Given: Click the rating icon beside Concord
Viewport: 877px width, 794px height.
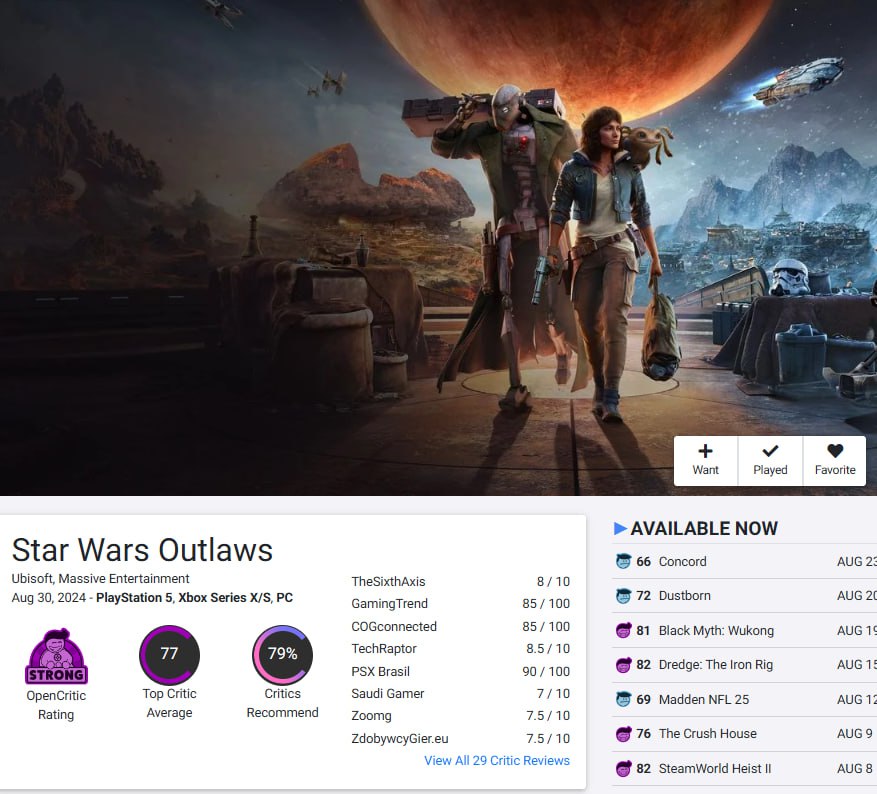Looking at the screenshot, I should (x=623, y=561).
